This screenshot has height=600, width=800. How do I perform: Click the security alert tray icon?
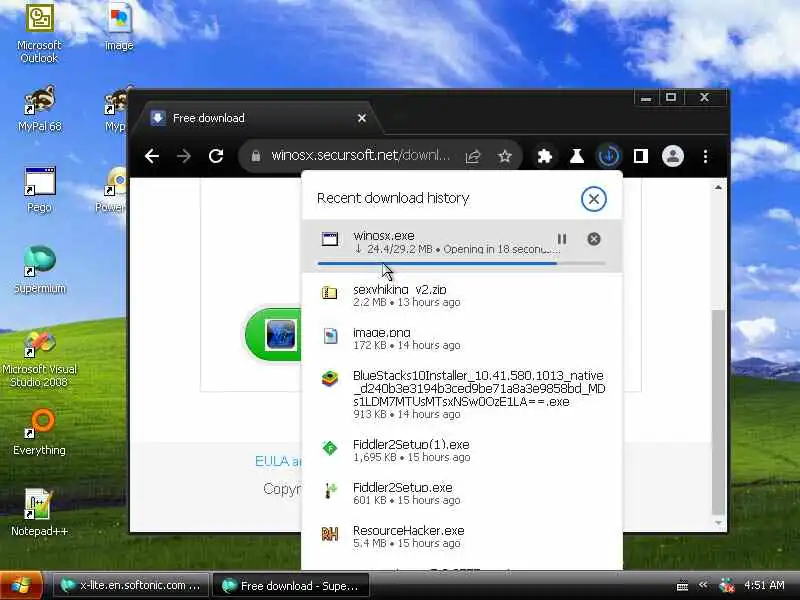point(727,586)
